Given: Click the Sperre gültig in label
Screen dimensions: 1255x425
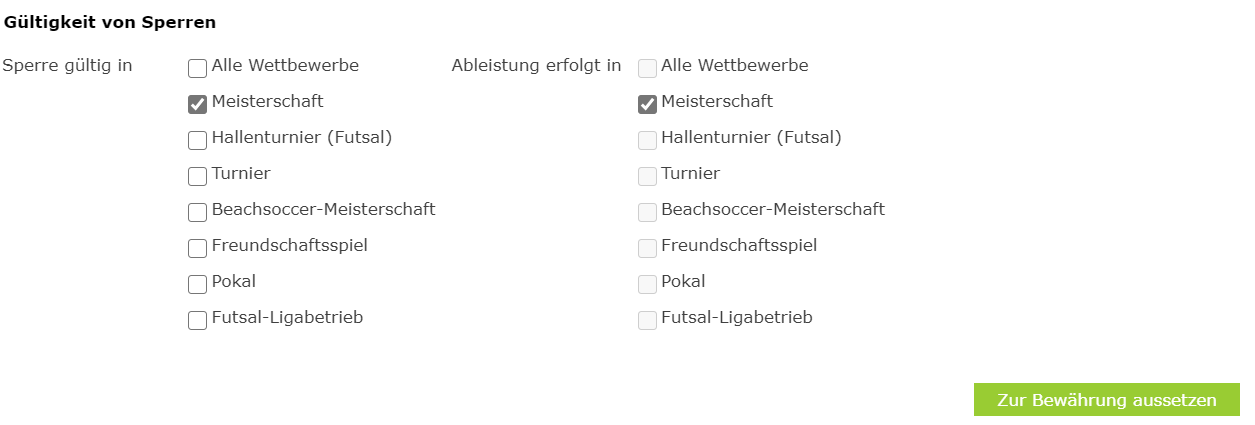Looking at the screenshot, I should 68,66.
